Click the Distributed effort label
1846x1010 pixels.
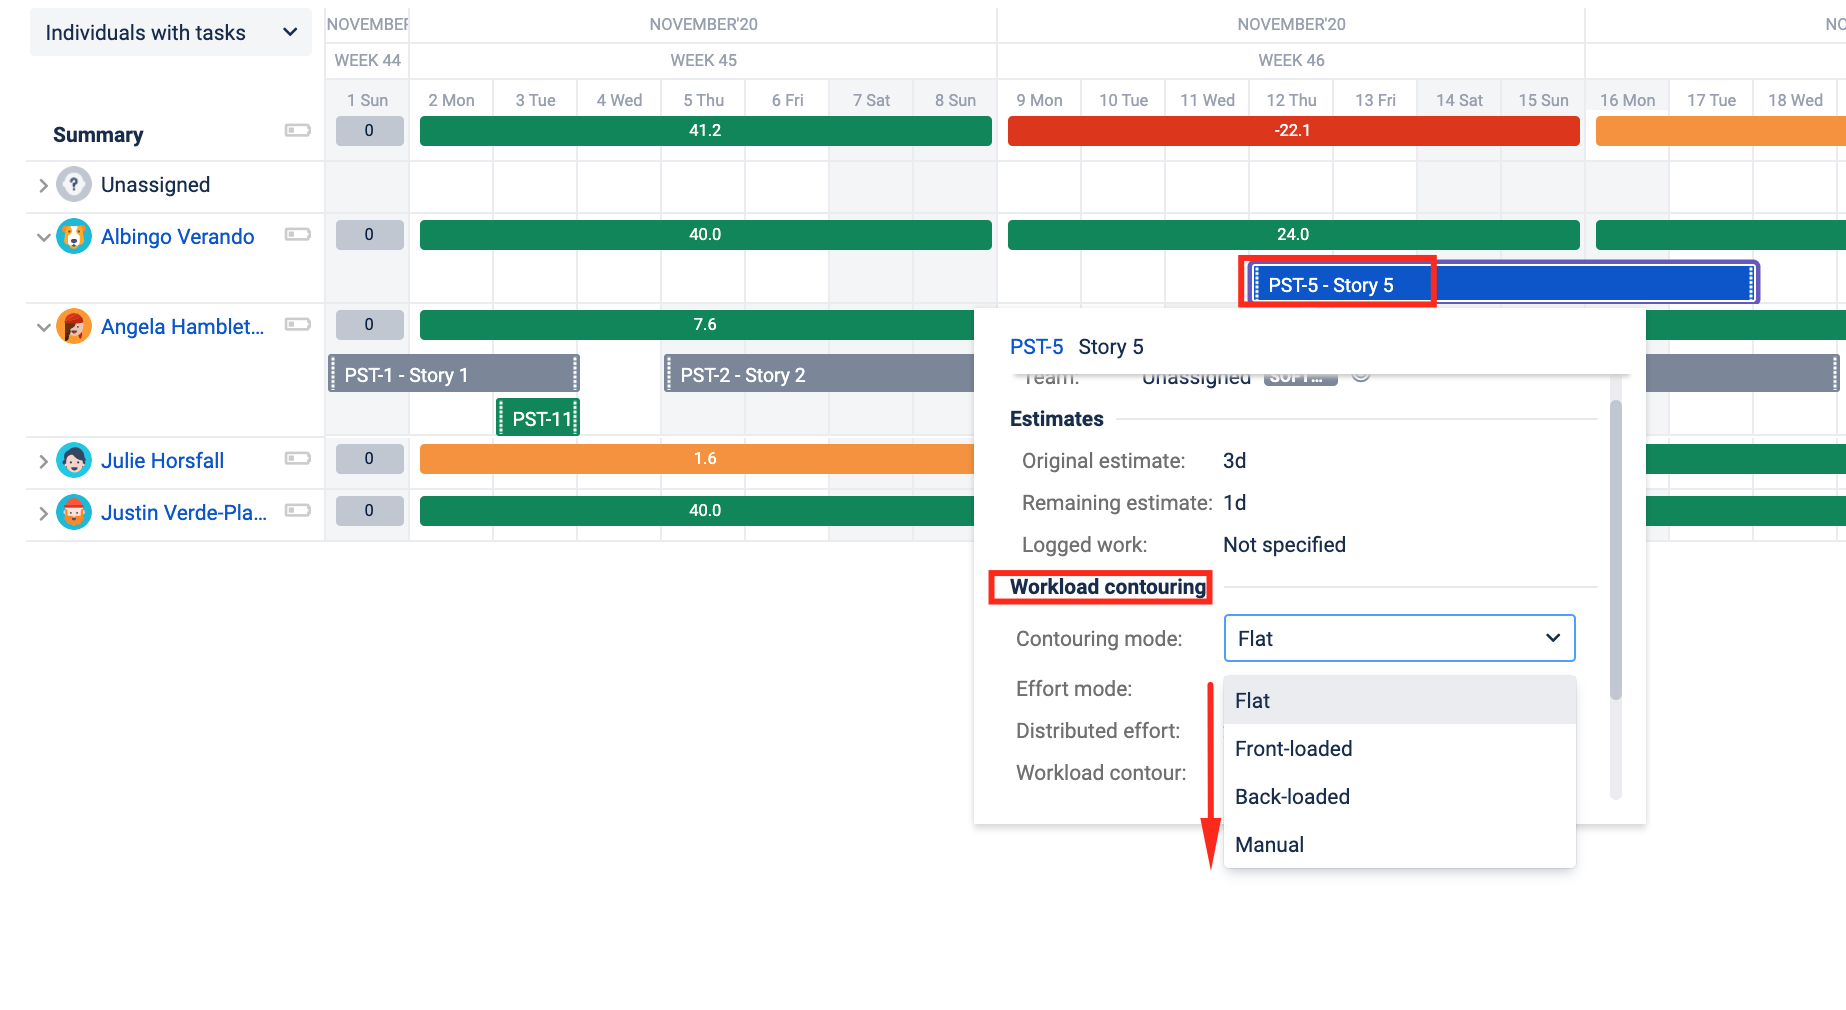[x=1098, y=731]
